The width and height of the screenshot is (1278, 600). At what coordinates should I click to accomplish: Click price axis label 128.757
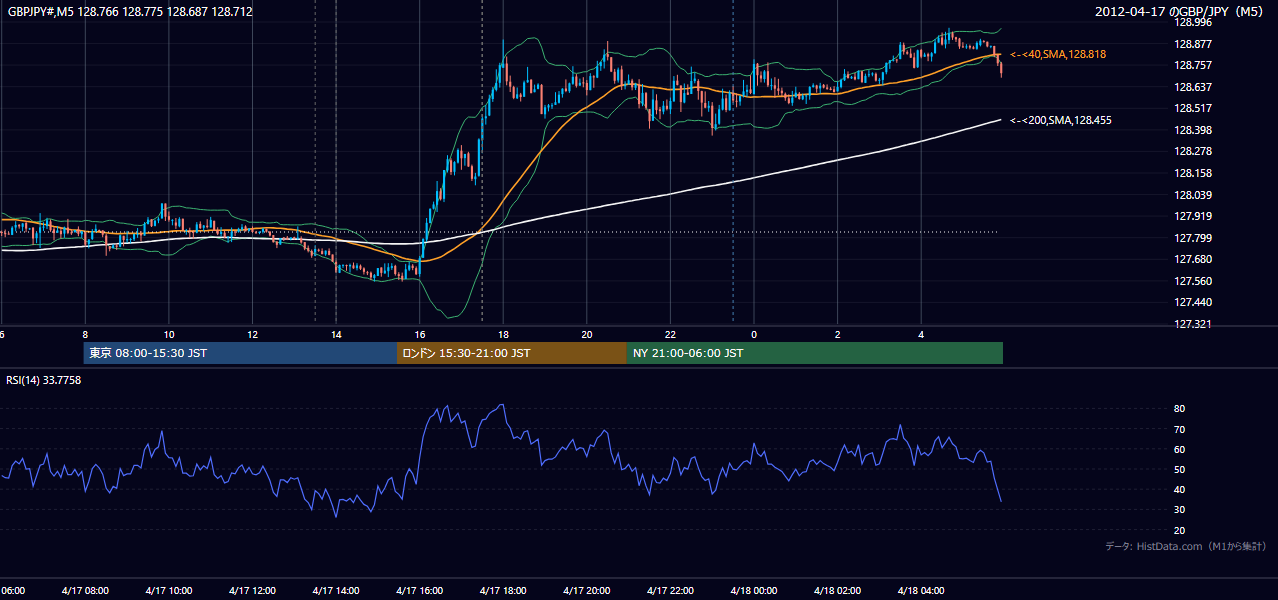(1192, 65)
